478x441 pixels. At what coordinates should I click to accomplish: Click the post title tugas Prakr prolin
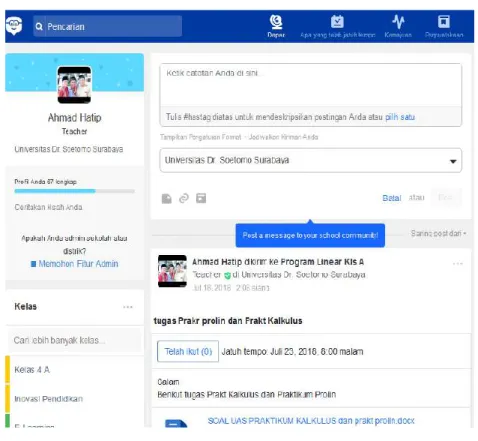(228, 321)
